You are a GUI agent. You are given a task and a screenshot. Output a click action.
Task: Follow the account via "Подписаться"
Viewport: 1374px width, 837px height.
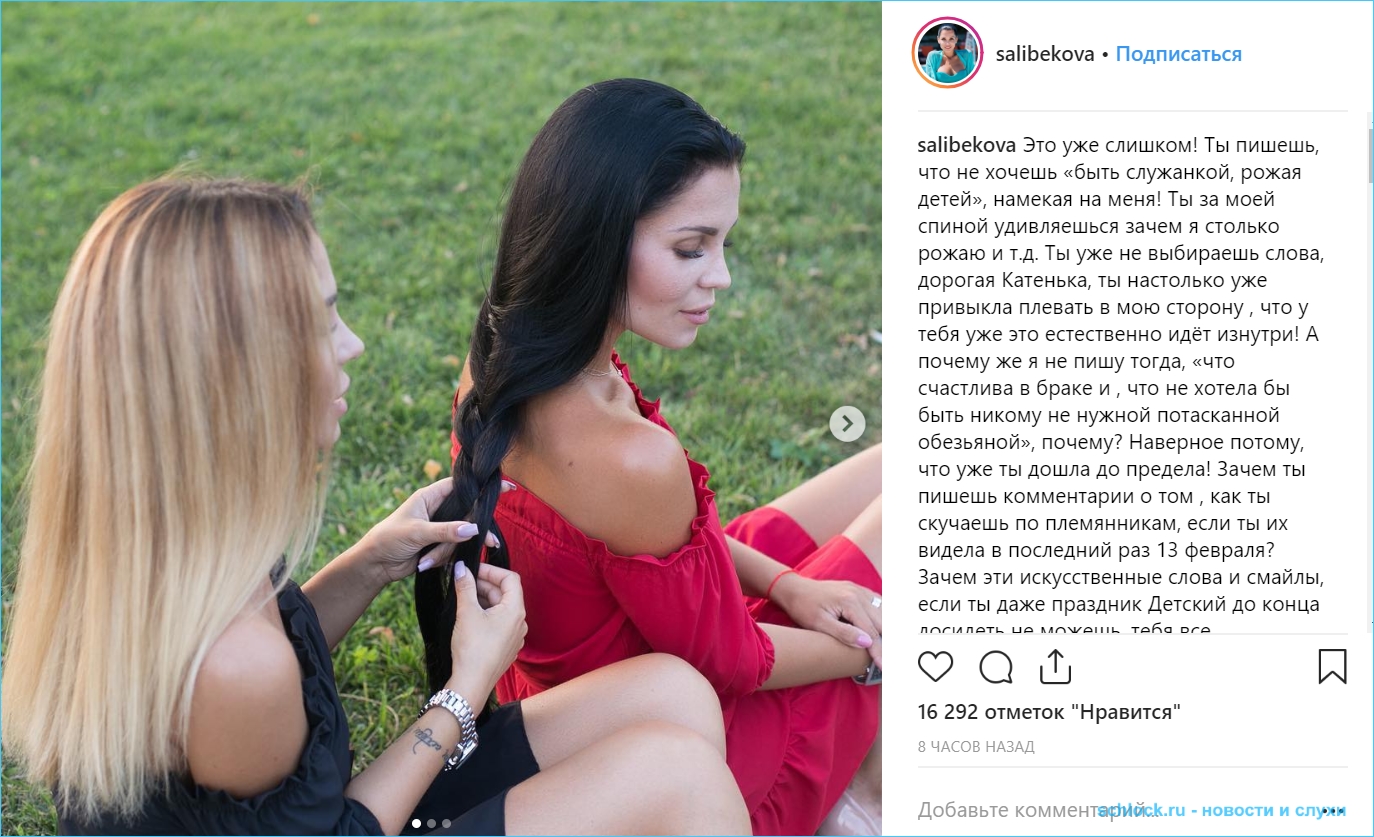point(1178,54)
